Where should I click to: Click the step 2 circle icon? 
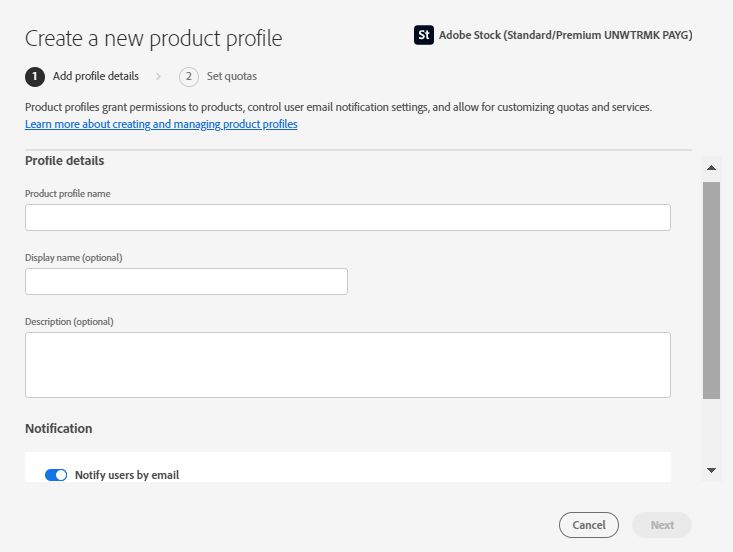tap(189, 76)
